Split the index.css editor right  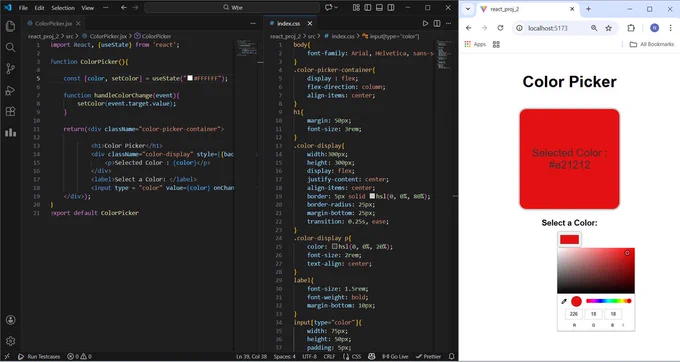437,23
